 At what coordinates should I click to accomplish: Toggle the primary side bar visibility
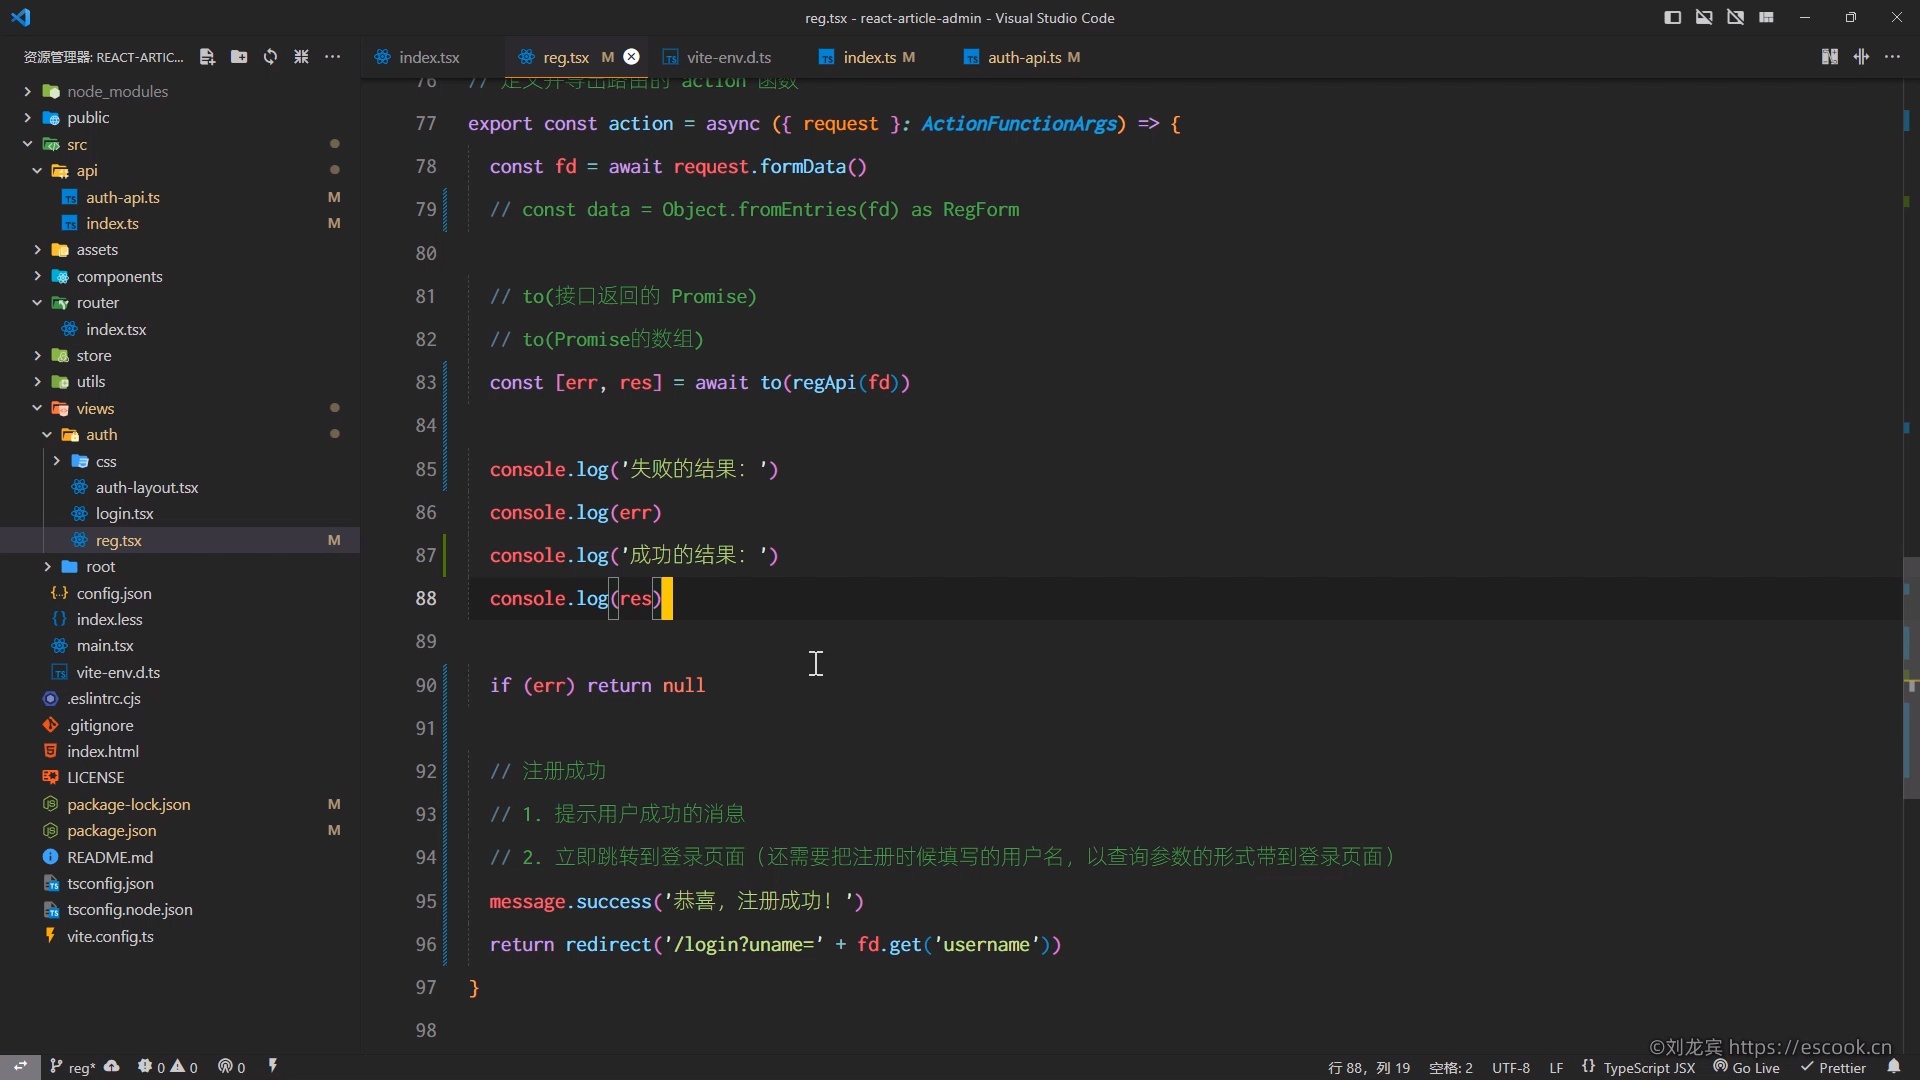point(1671,17)
